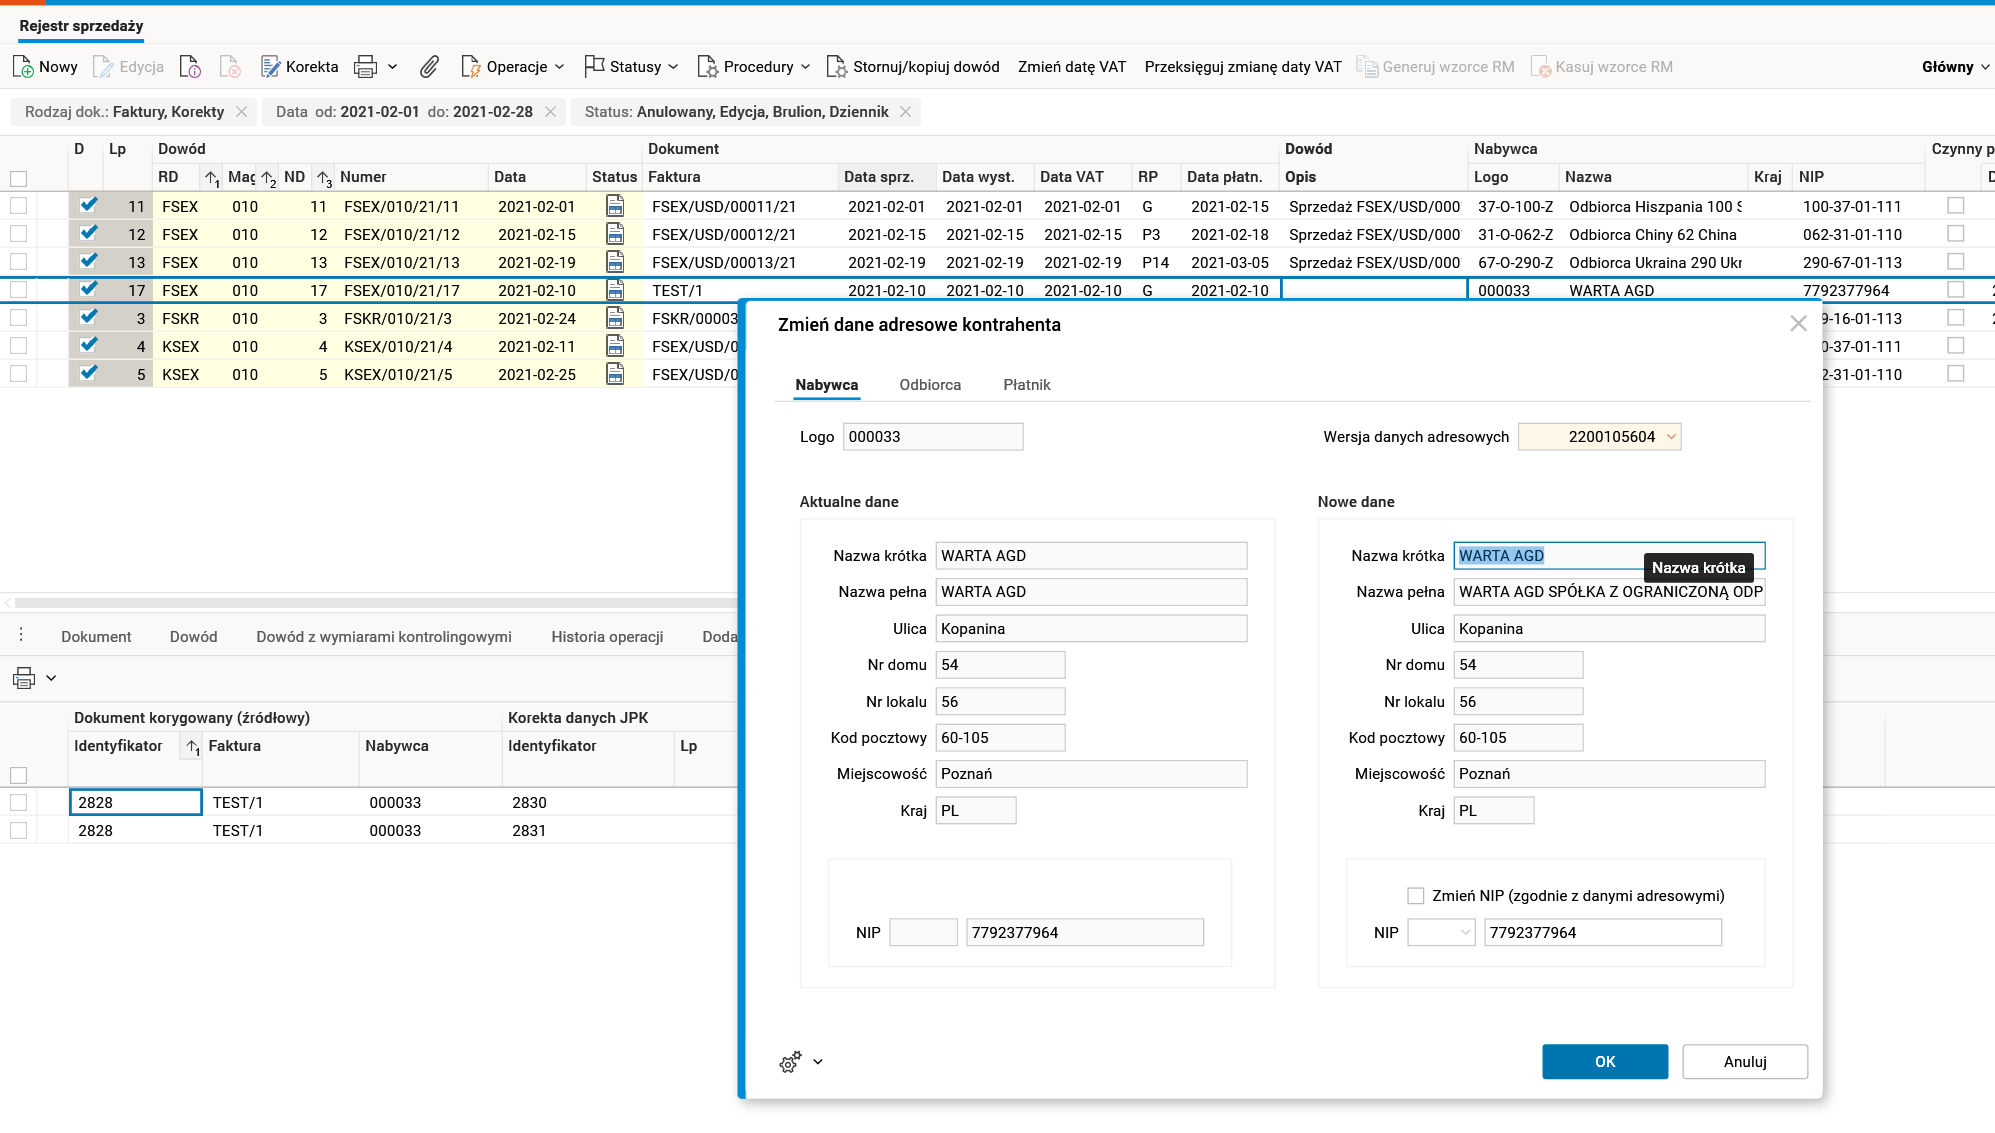Image resolution: width=1995 pixels, height=1133 pixels.
Task: Open the gear settings icon in dialog
Action: tap(790, 1062)
